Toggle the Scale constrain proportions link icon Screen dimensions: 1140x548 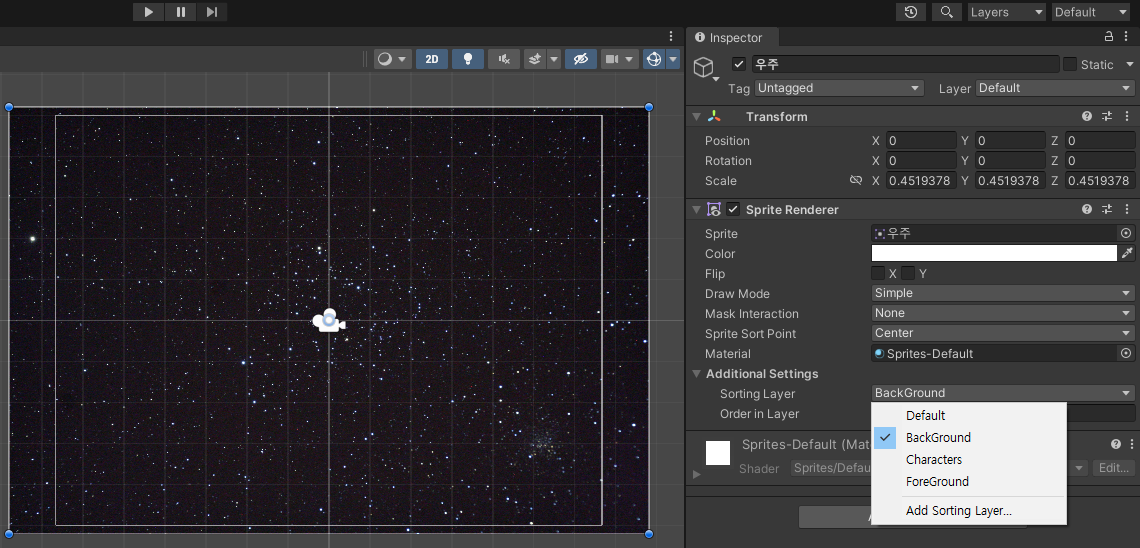pos(856,180)
